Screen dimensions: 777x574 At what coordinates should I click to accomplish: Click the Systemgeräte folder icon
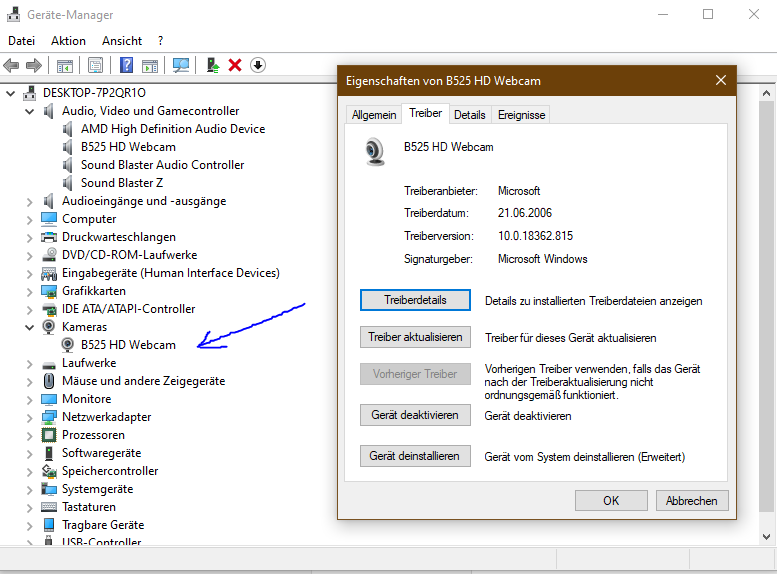49,489
